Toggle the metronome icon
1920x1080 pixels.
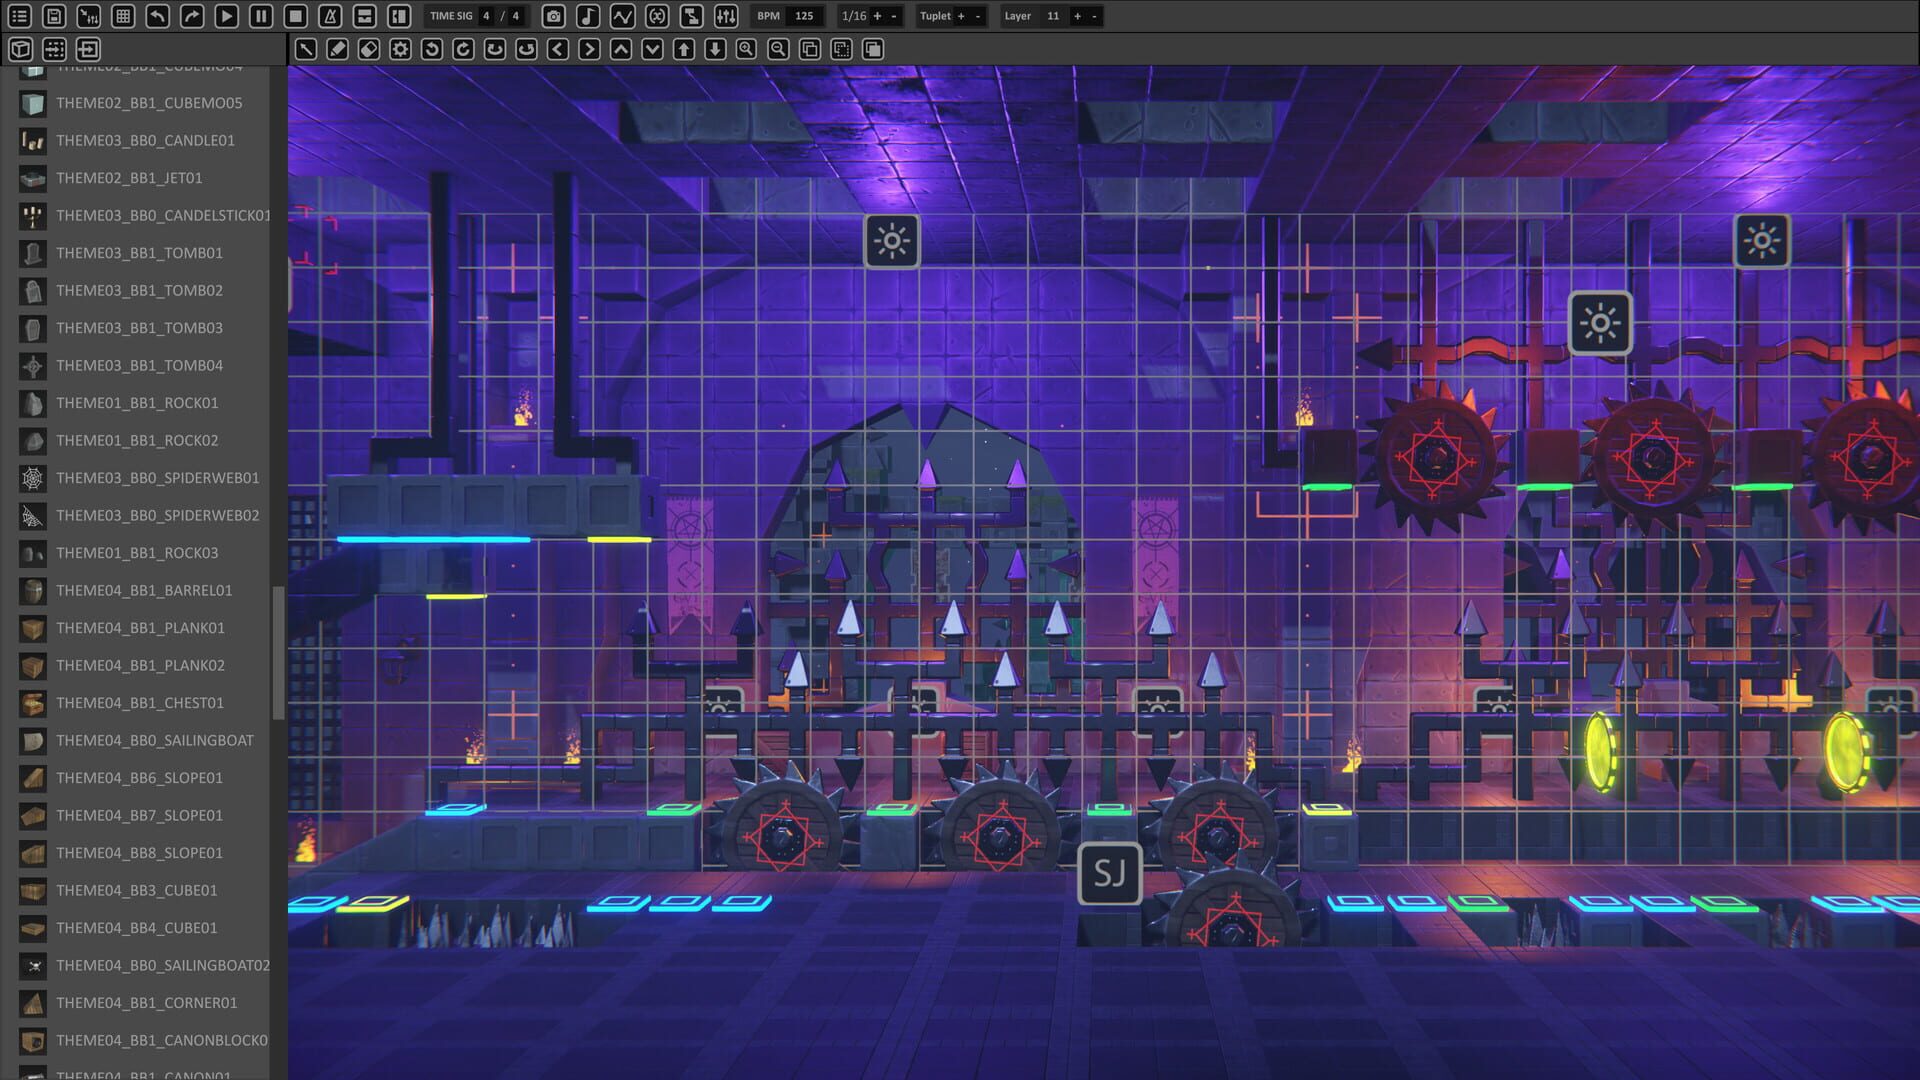[x=330, y=16]
